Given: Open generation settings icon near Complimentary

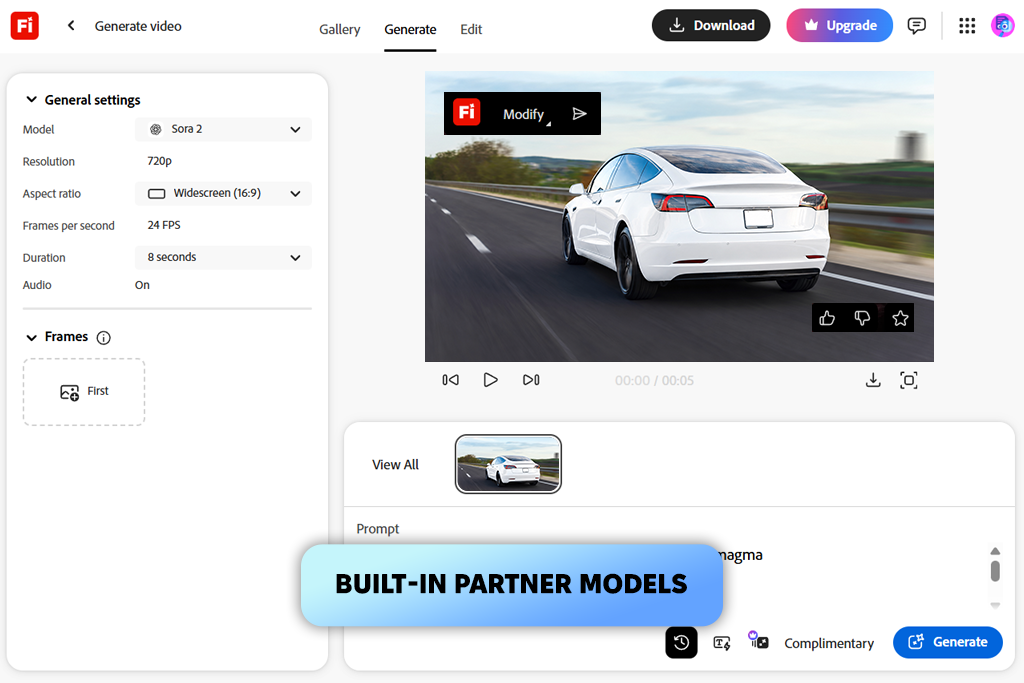Looking at the screenshot, I should tap(758, 640).
